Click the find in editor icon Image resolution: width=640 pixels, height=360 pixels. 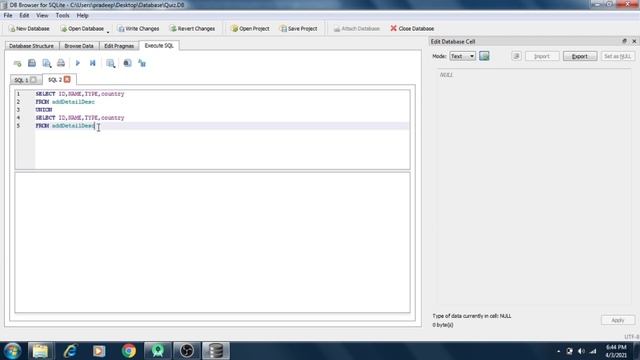(x=127, y=63)
